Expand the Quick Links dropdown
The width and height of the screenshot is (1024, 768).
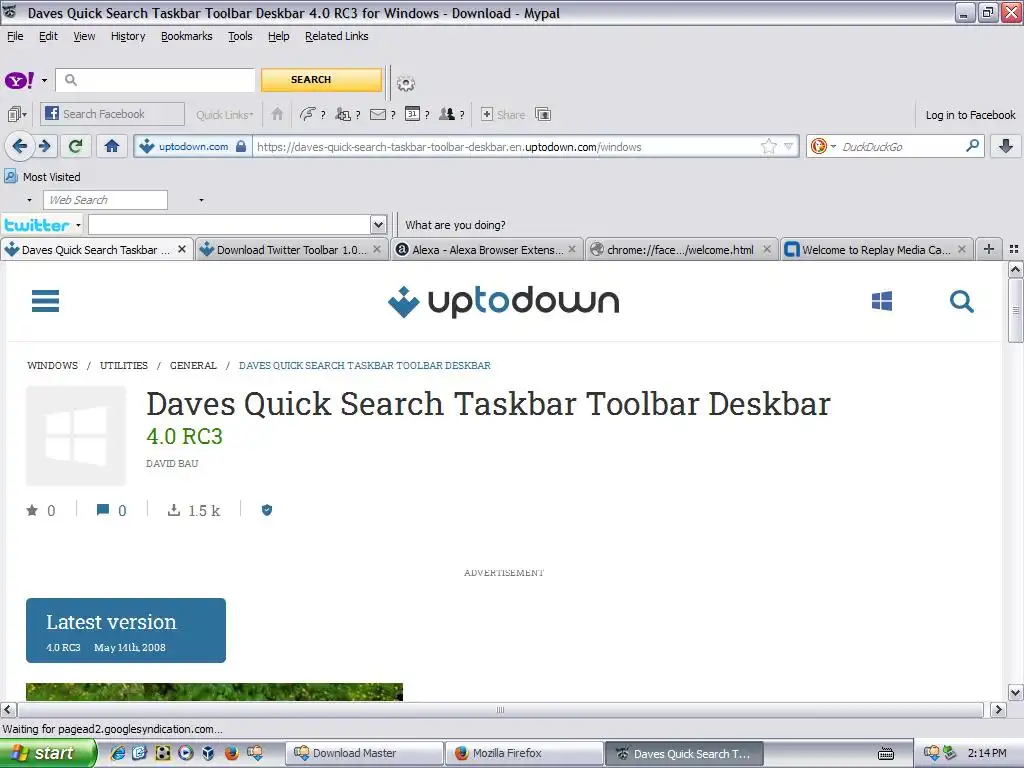(x=225, y=115)
